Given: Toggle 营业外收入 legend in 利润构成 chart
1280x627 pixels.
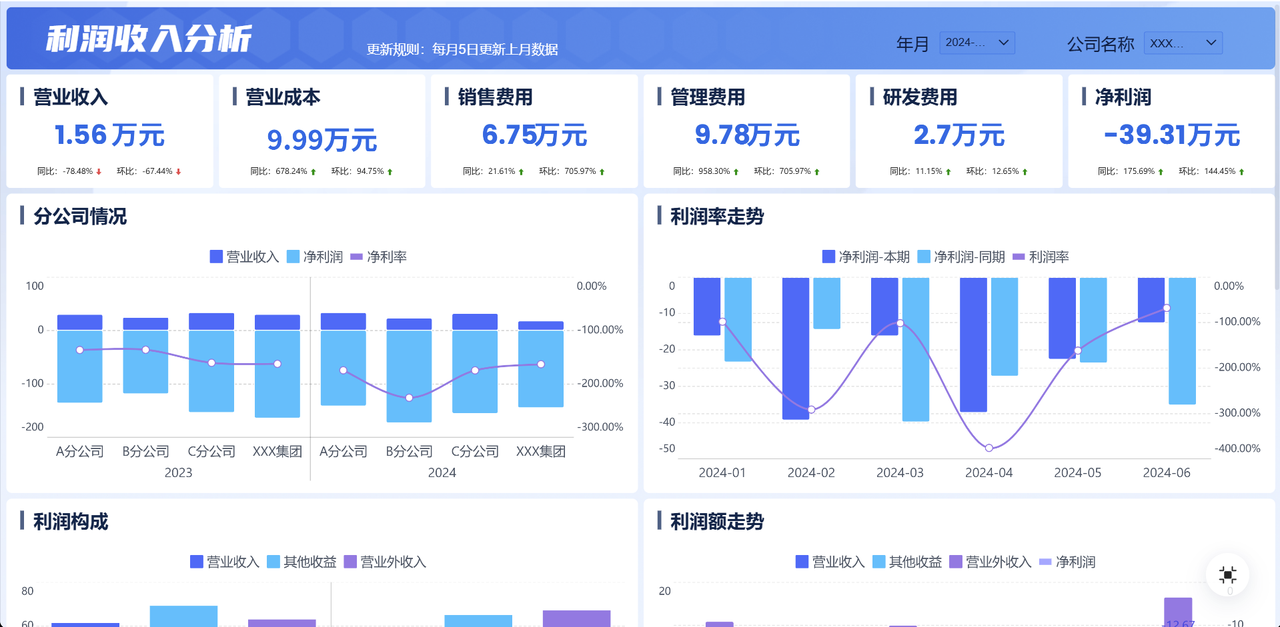Looking at the screenshot, I should (385, 562).
